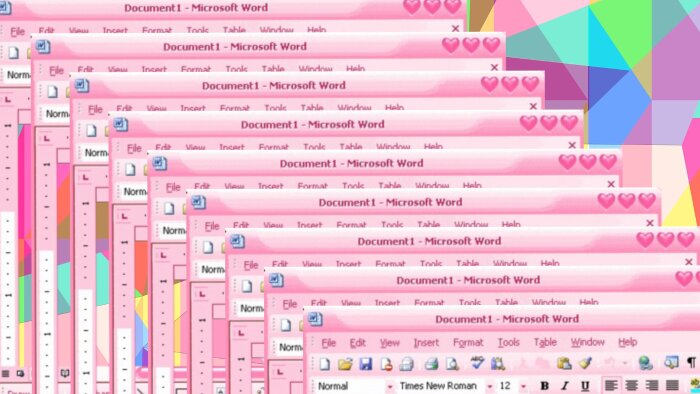Run Spelling and Grammar check icon
Image resolution: width=700 pixels, height=394 pixels.
[x=477, y=363]
